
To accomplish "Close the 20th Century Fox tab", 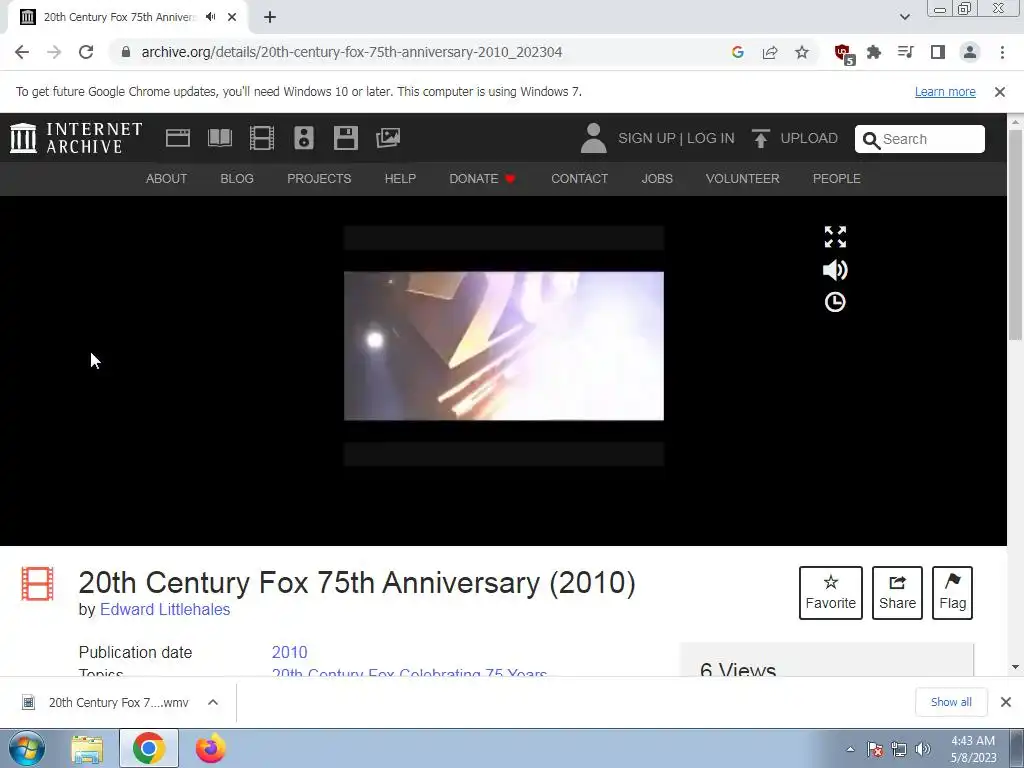I will tap(232, 17).
